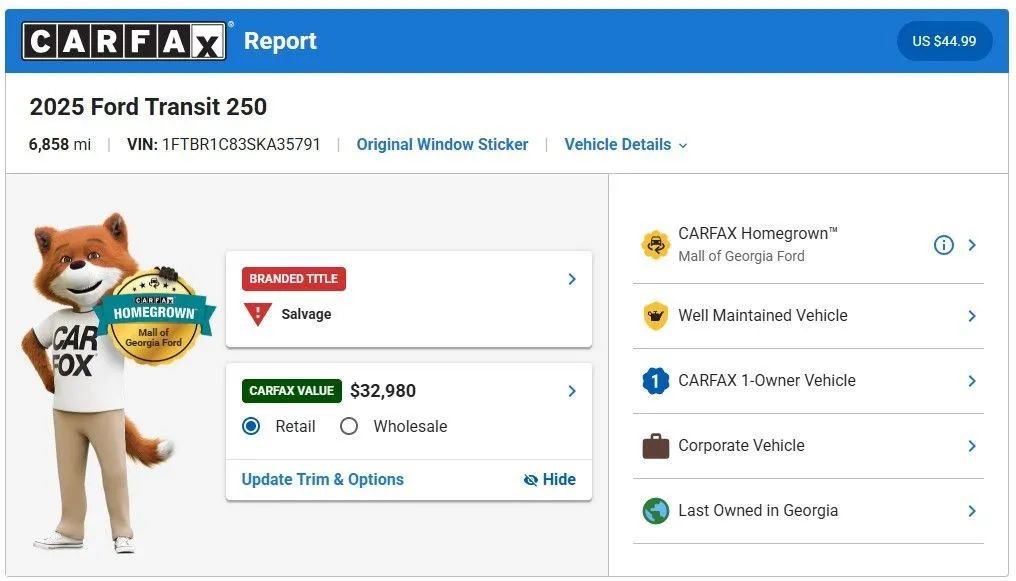Viewport: 1016px width, 581px height.
Task: Click the CARFAX logo
Action: coord(124,41)
